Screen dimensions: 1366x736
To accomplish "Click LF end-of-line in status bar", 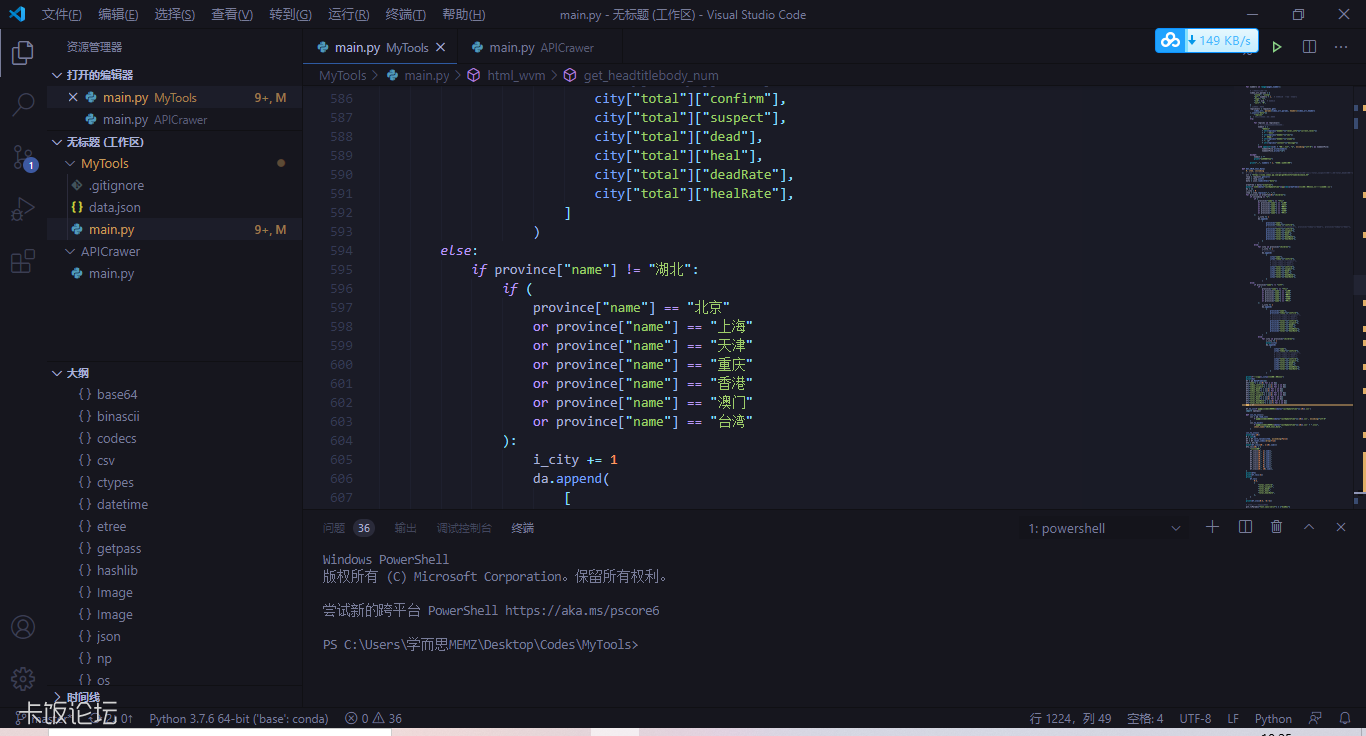I will [1233, 718].
